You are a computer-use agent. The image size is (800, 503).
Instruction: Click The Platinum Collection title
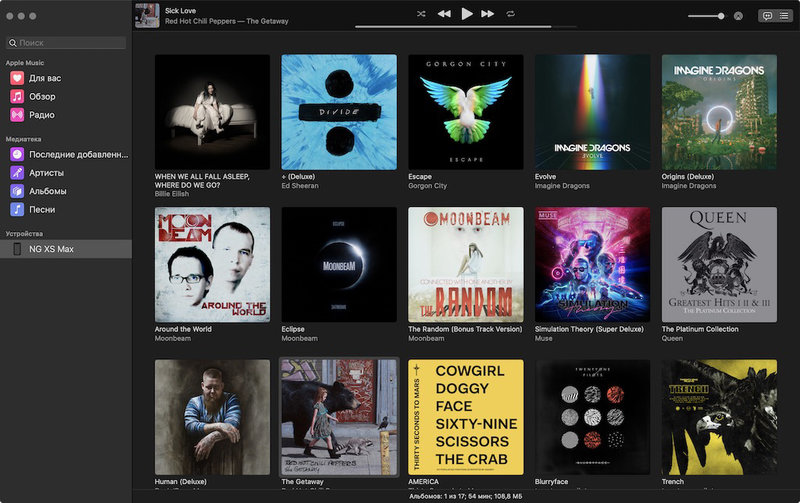tap(700, 329)
